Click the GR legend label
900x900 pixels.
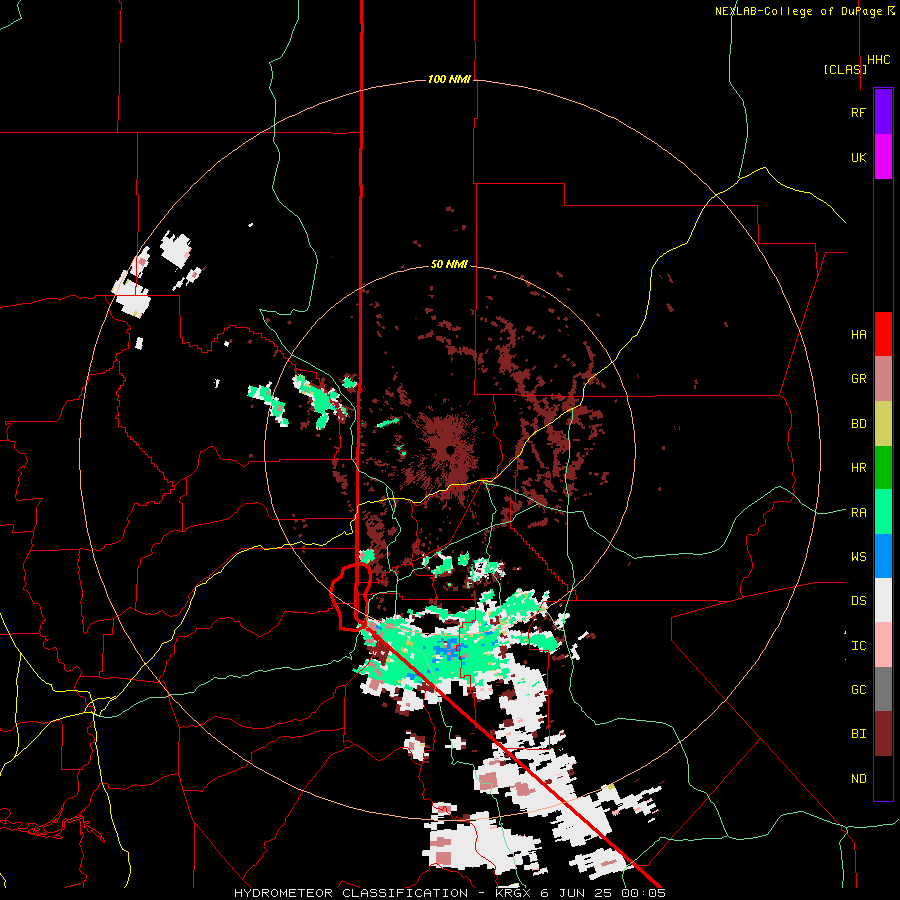click(x=858, y=379)
